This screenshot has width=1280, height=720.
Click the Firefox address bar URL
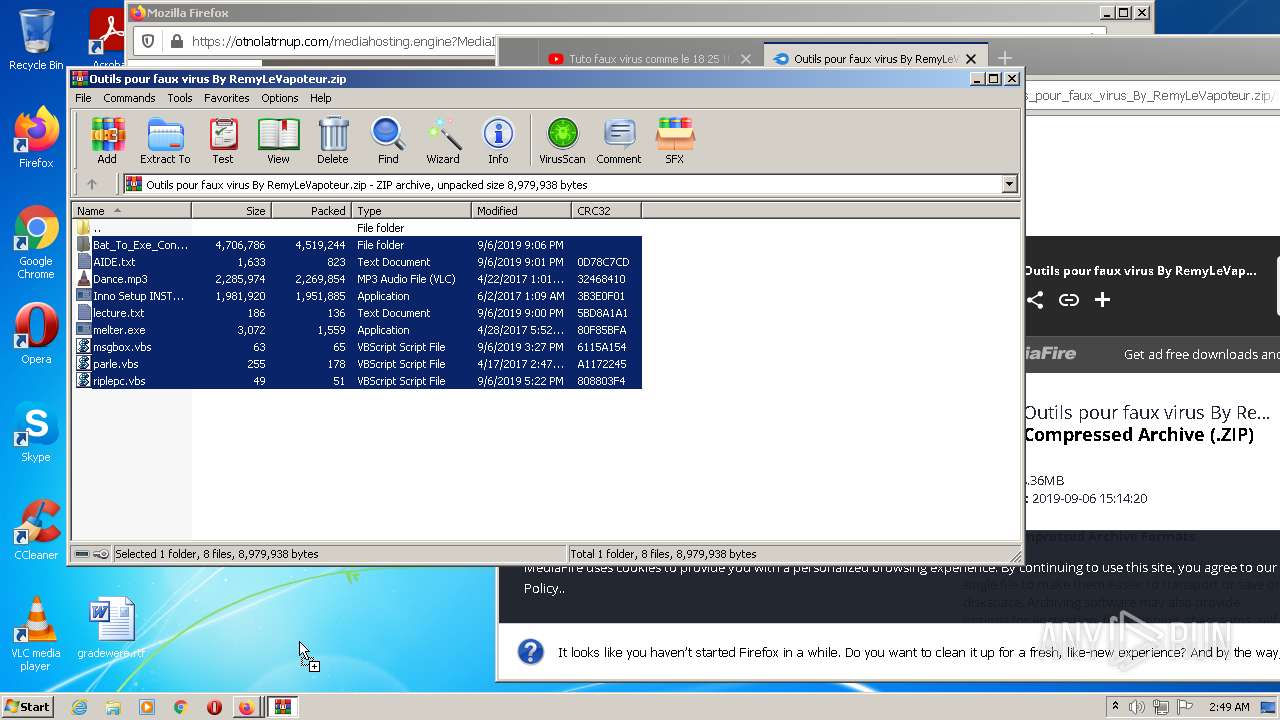pos(344,41)
